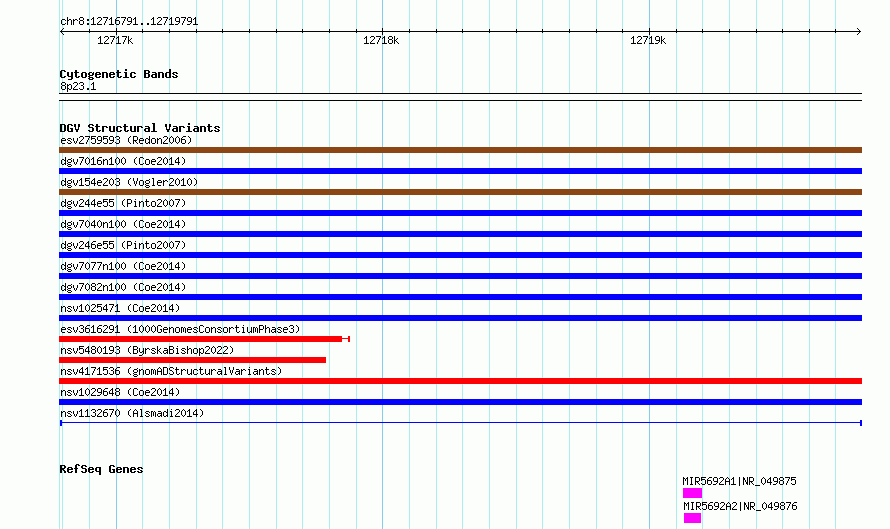Click the esv2759593 (Redon2006) variant label
Image resolution: width=890 pixels, height=529 pixels.
point(126,140)
